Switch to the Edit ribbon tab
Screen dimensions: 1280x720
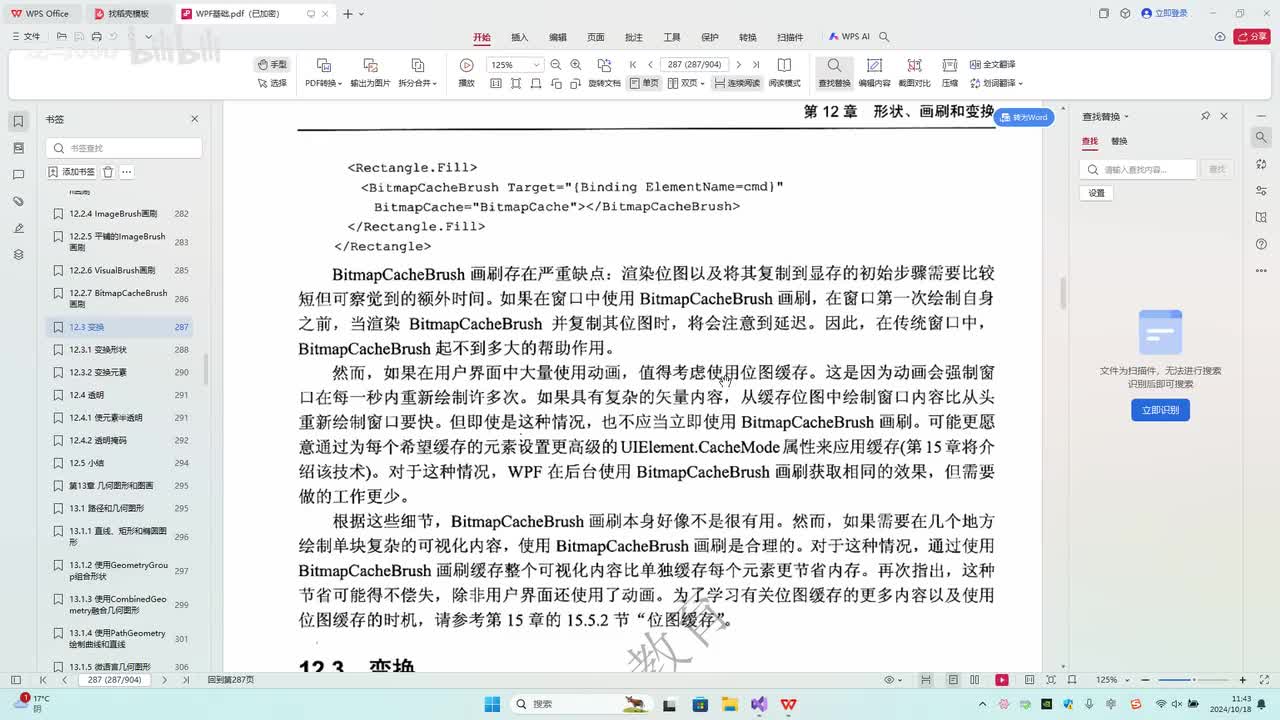557,37
